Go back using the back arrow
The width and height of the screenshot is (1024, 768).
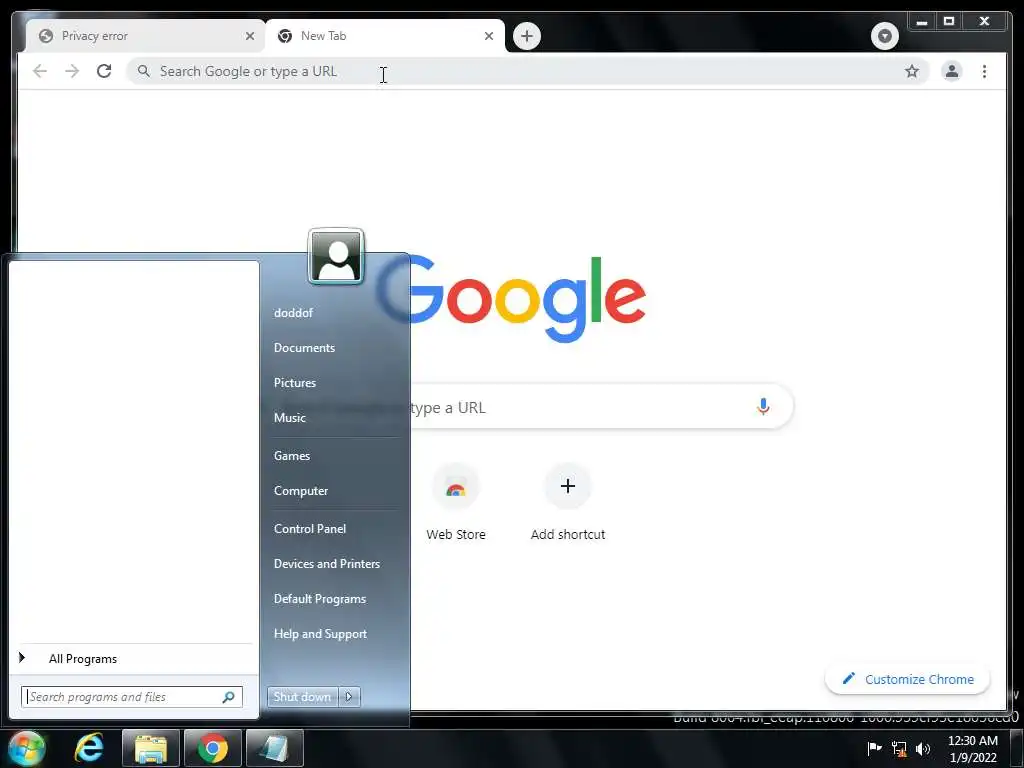tap(40, 71)
